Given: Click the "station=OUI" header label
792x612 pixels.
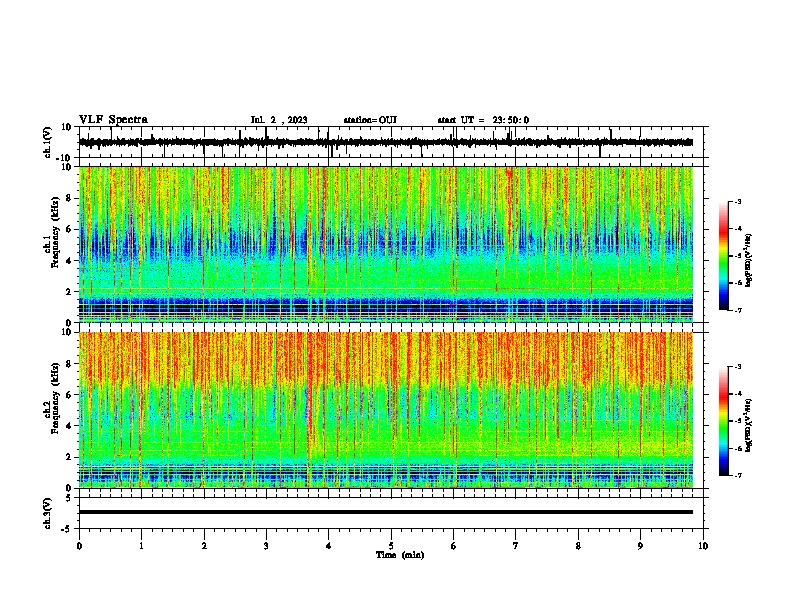Looking at the screenshot, I should (370, 120).
